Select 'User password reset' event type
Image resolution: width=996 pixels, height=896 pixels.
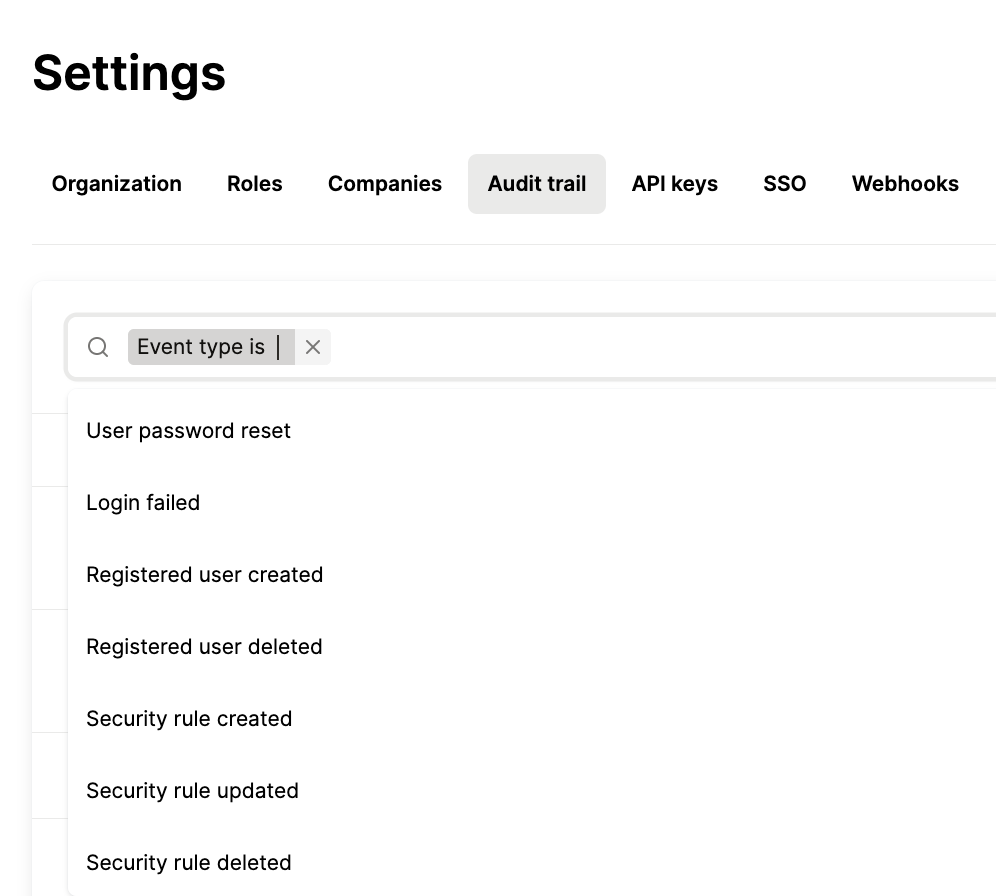coord(188,430)
